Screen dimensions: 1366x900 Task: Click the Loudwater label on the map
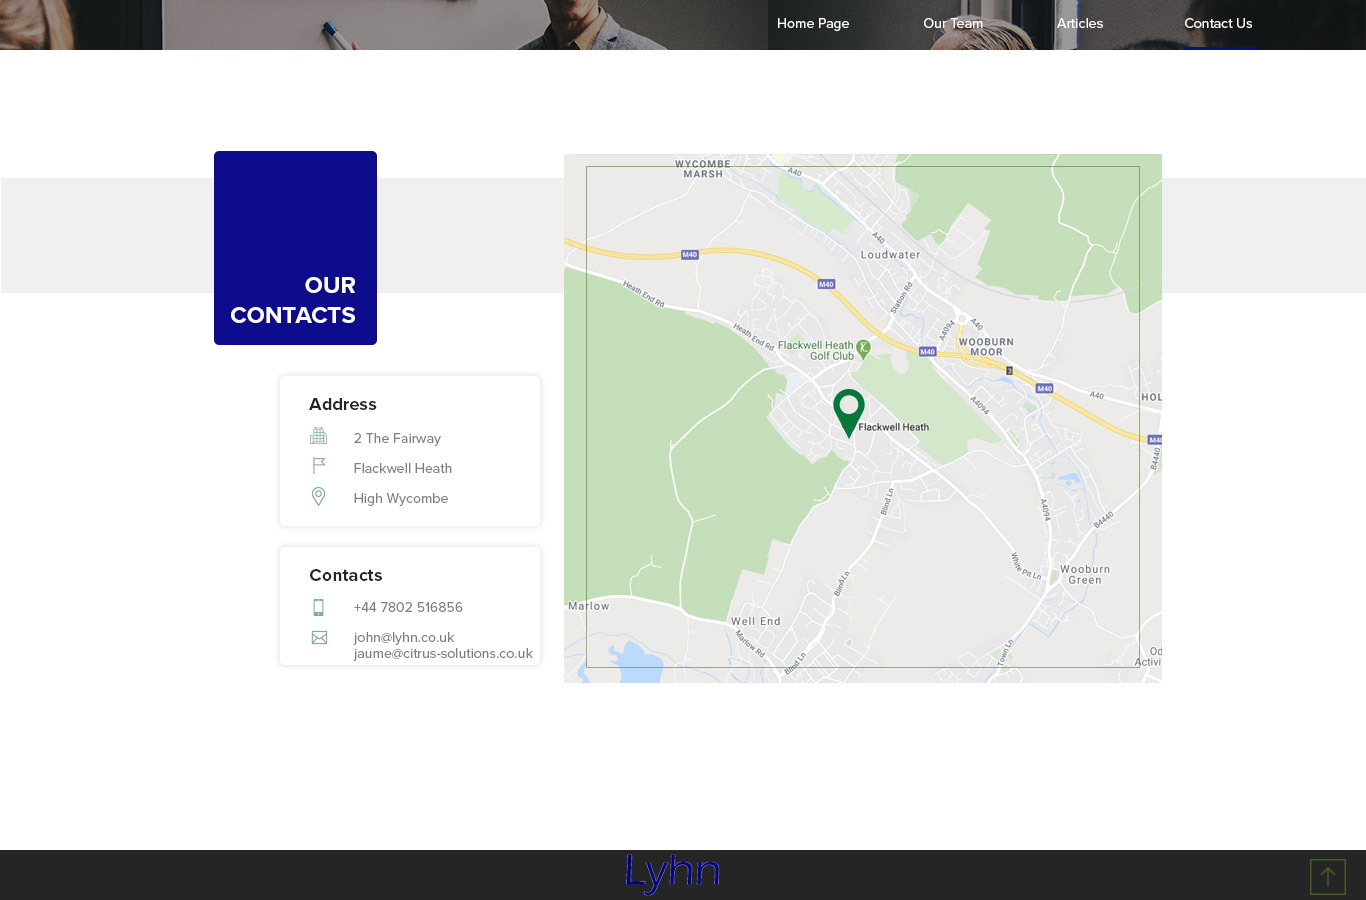click(890, 255)
